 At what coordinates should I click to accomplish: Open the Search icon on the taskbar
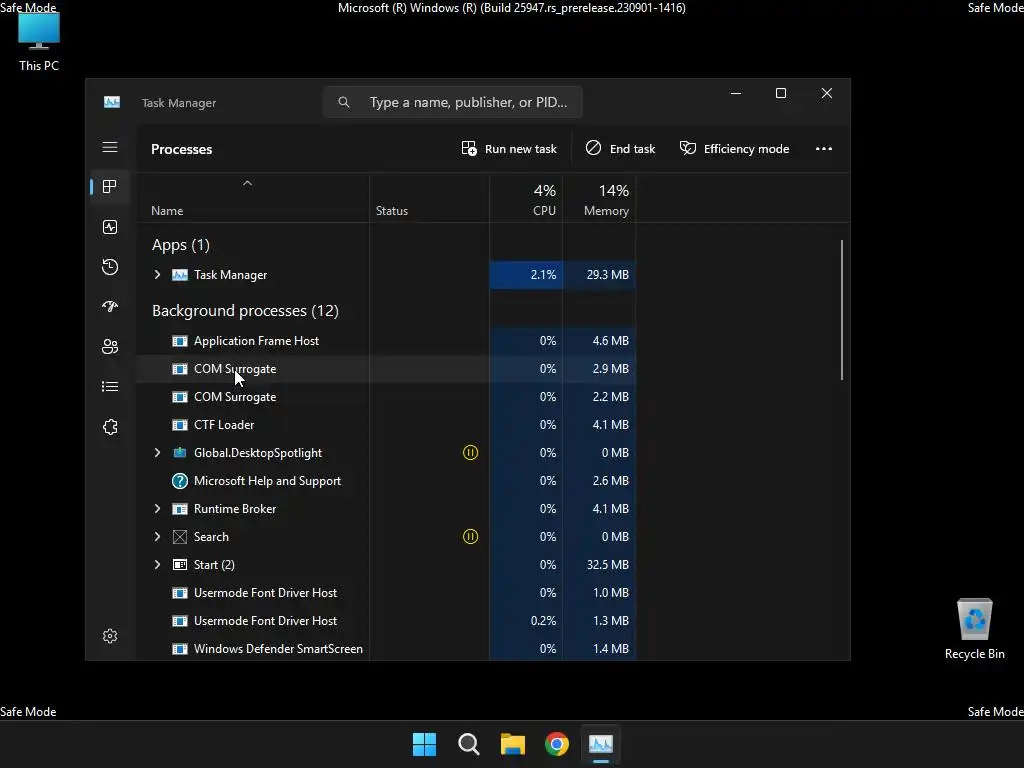pos(468,744)
